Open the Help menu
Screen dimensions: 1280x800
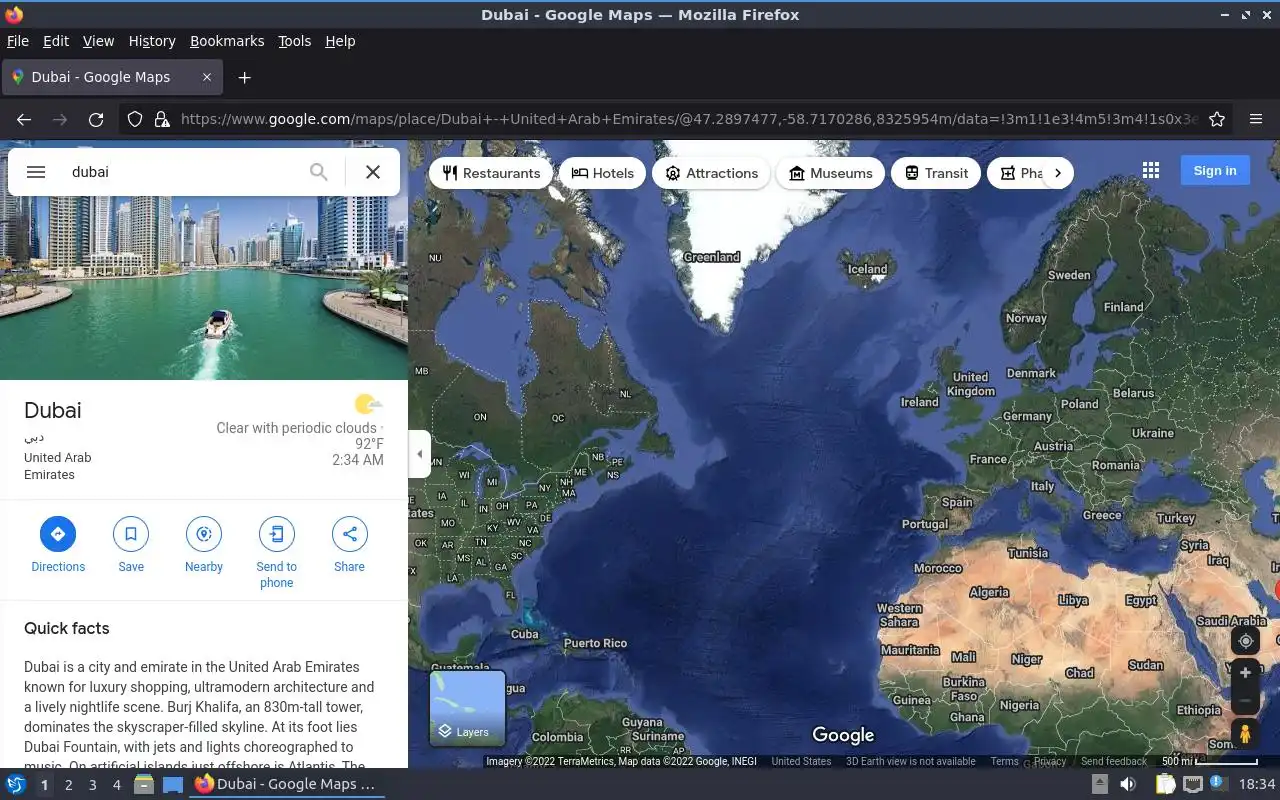click(x=340, y=41)
